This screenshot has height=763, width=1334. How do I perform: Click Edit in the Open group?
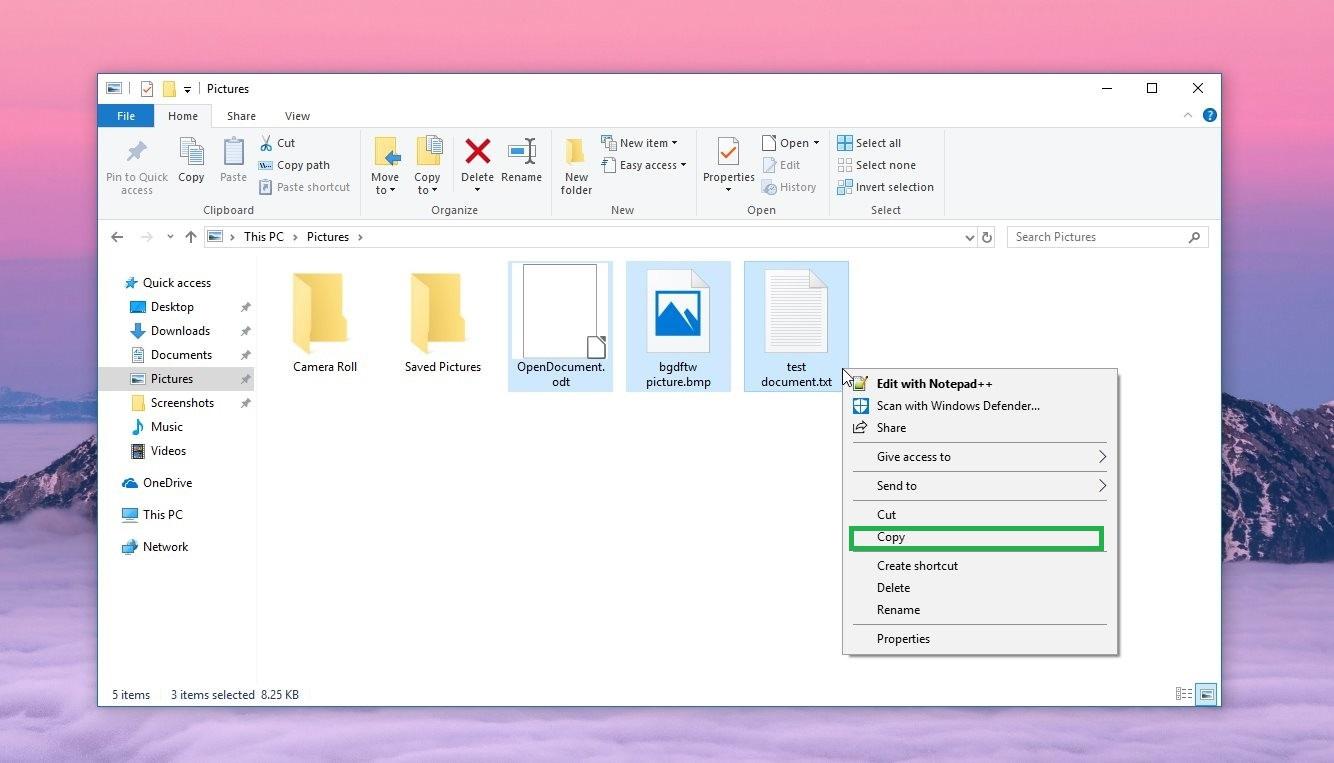tap(781, 165)
